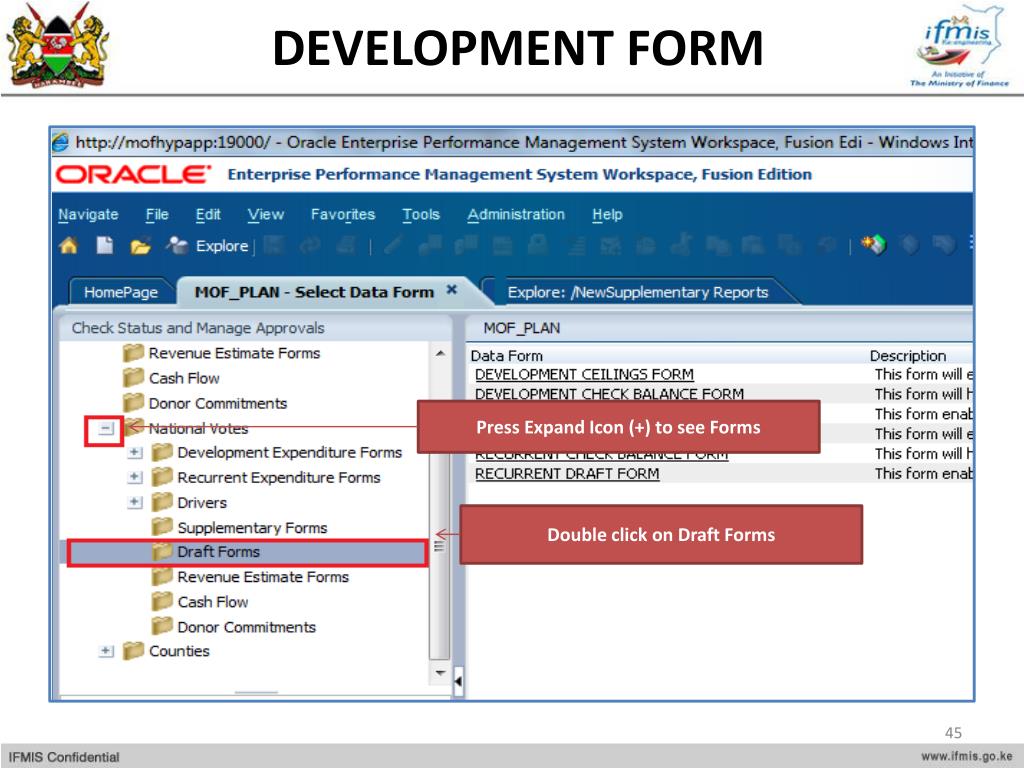Collapse the National Votes folder

point(106,428)
